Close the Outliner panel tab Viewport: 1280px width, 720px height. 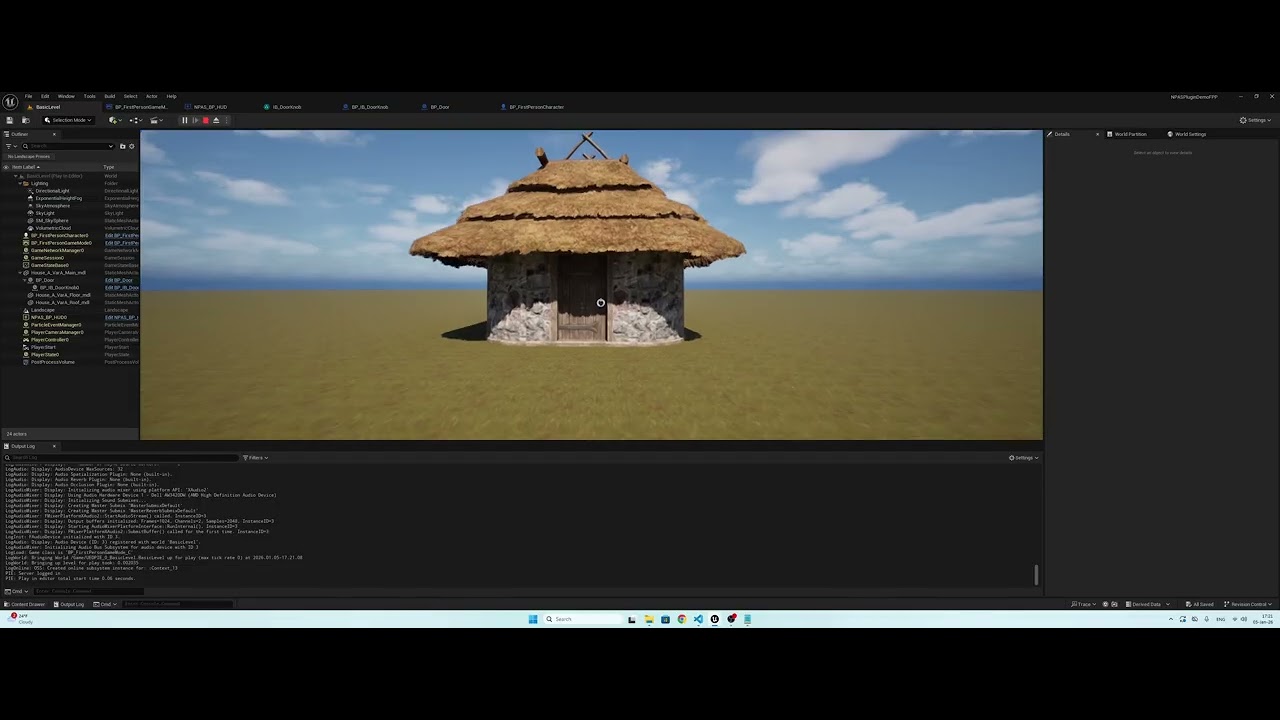[x=54, y=134]
